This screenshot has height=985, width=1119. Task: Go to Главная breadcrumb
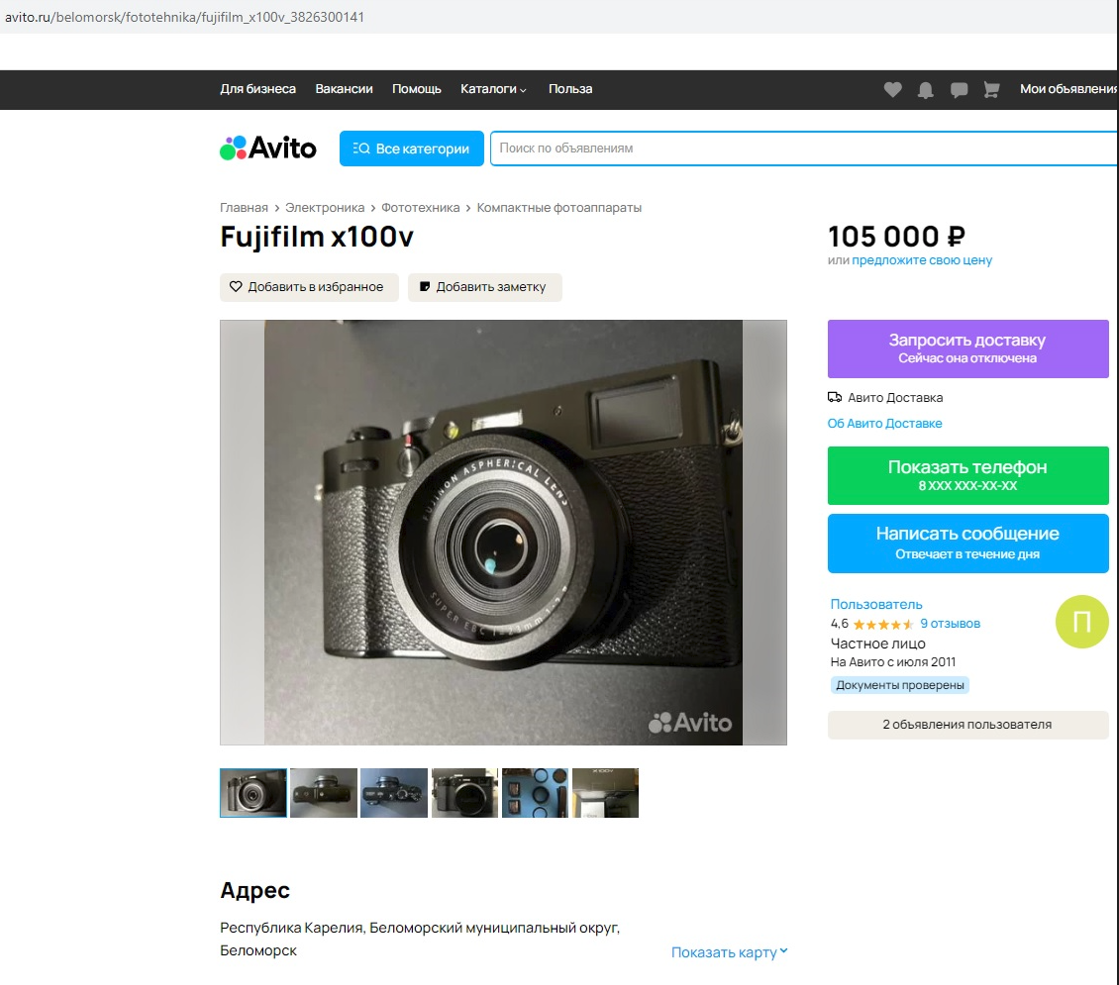point(244,208)
